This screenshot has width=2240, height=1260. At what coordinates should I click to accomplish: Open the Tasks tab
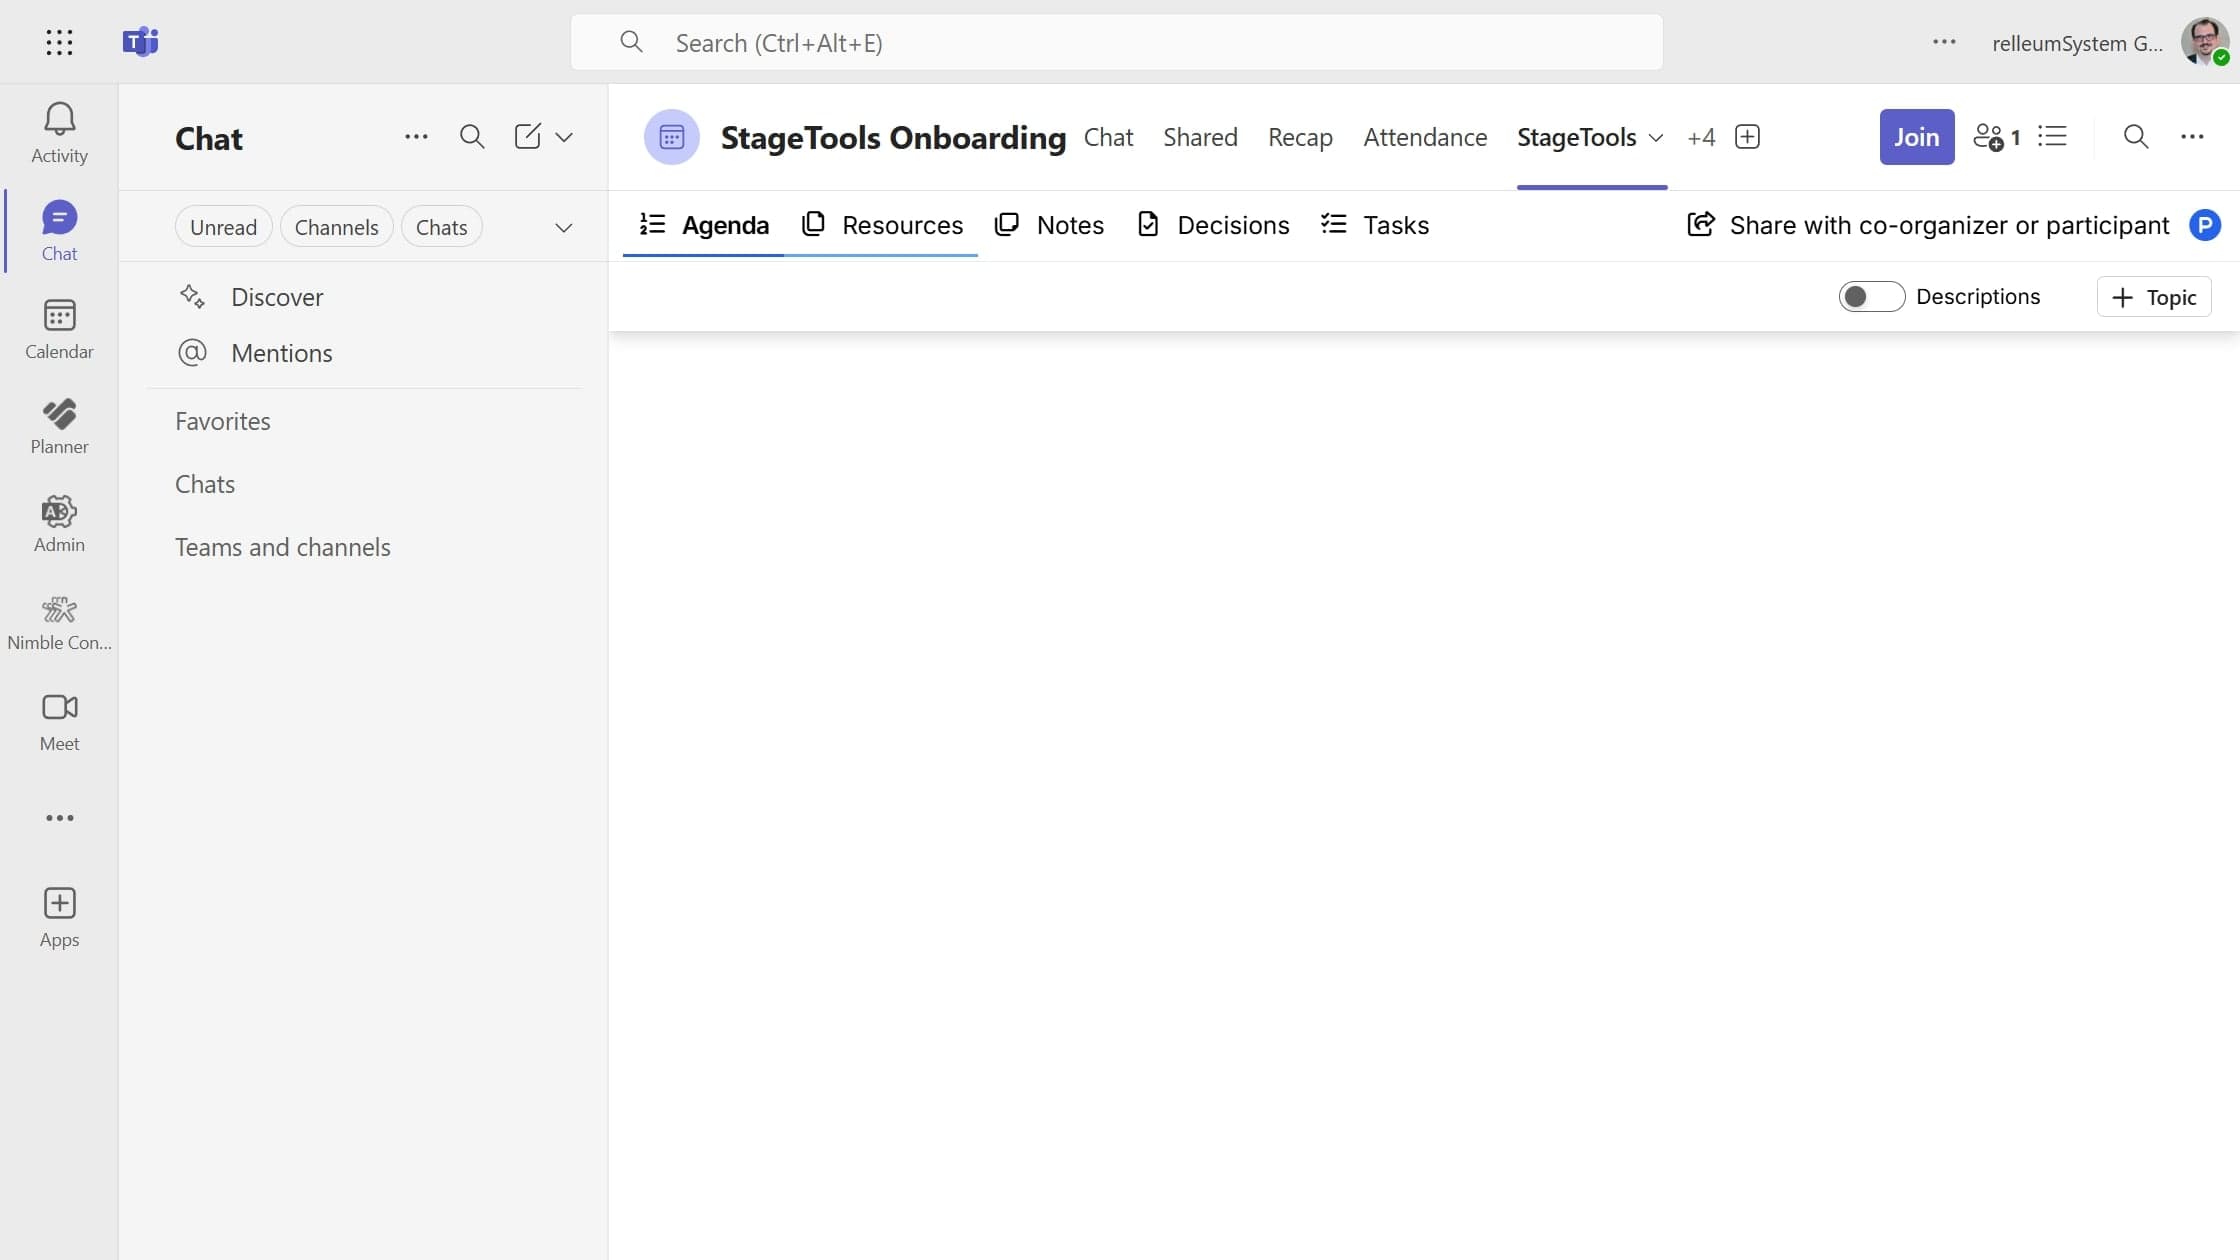[1374, 225]
